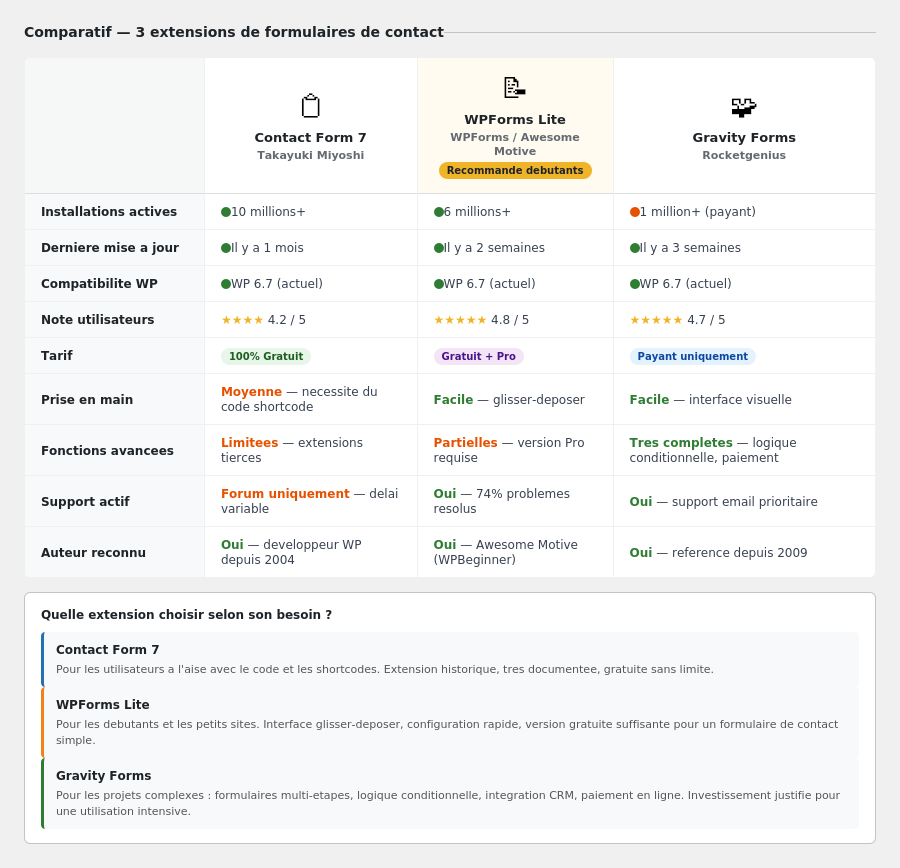Click the Facile — glisser-deposer cell
Viewport: 900px width, 868px height.
click(x=515, y=400)
